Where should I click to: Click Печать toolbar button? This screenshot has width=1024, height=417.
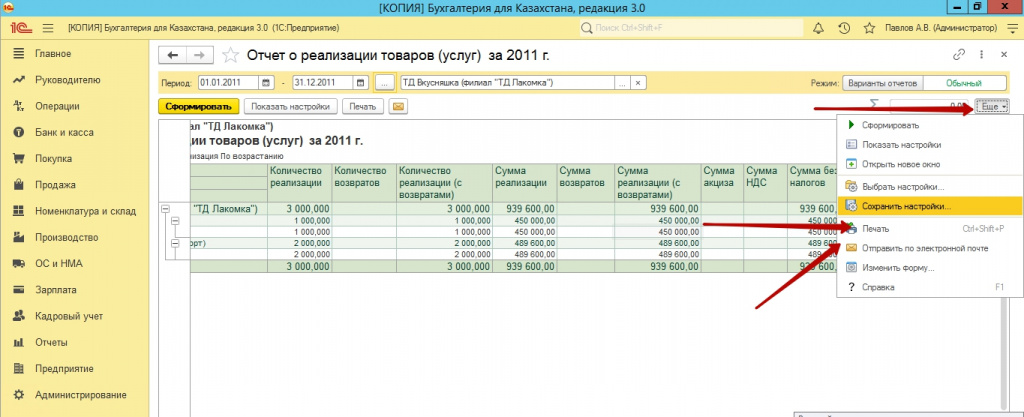[362, 106]
